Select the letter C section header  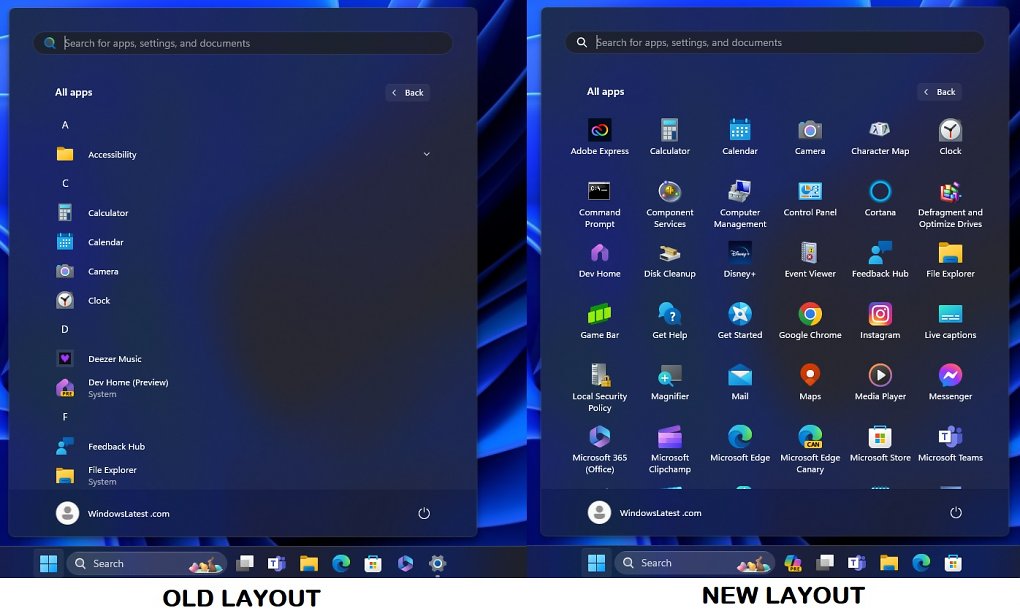coord(65,183)
